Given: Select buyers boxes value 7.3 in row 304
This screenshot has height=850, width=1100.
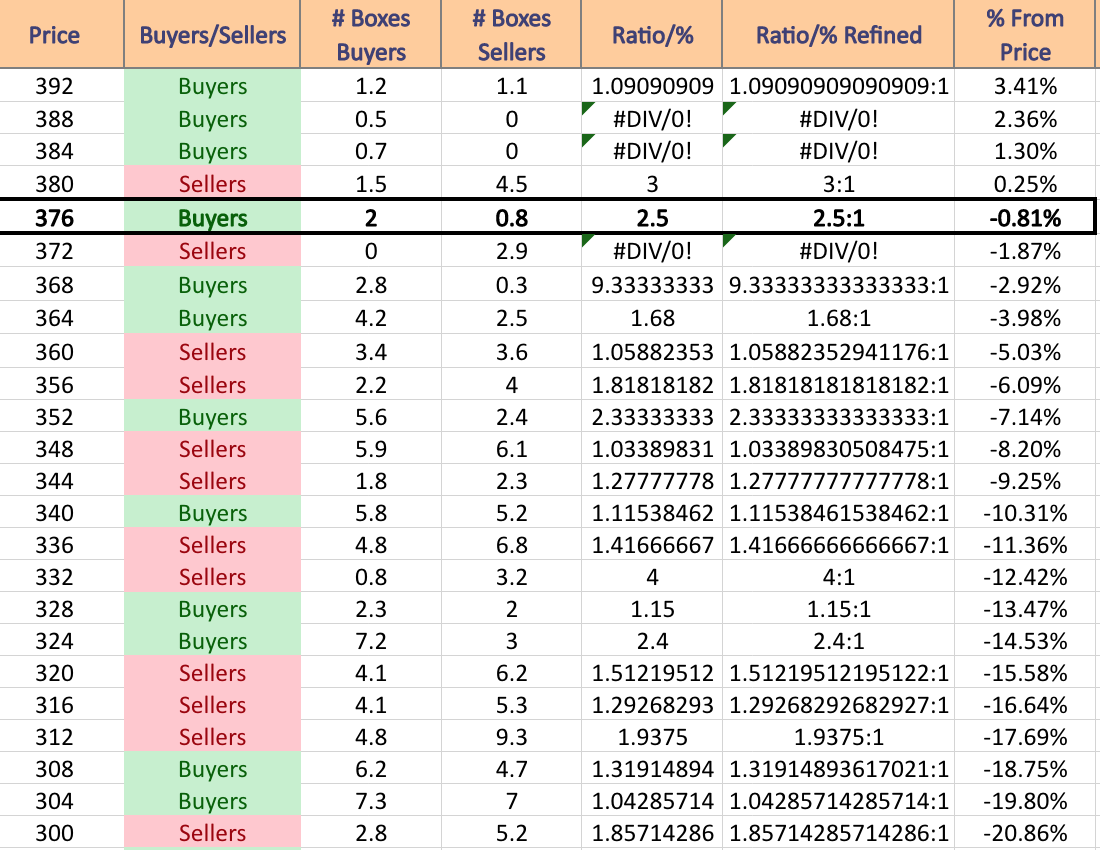Looking at the screenshot, I should pos(370,801).
